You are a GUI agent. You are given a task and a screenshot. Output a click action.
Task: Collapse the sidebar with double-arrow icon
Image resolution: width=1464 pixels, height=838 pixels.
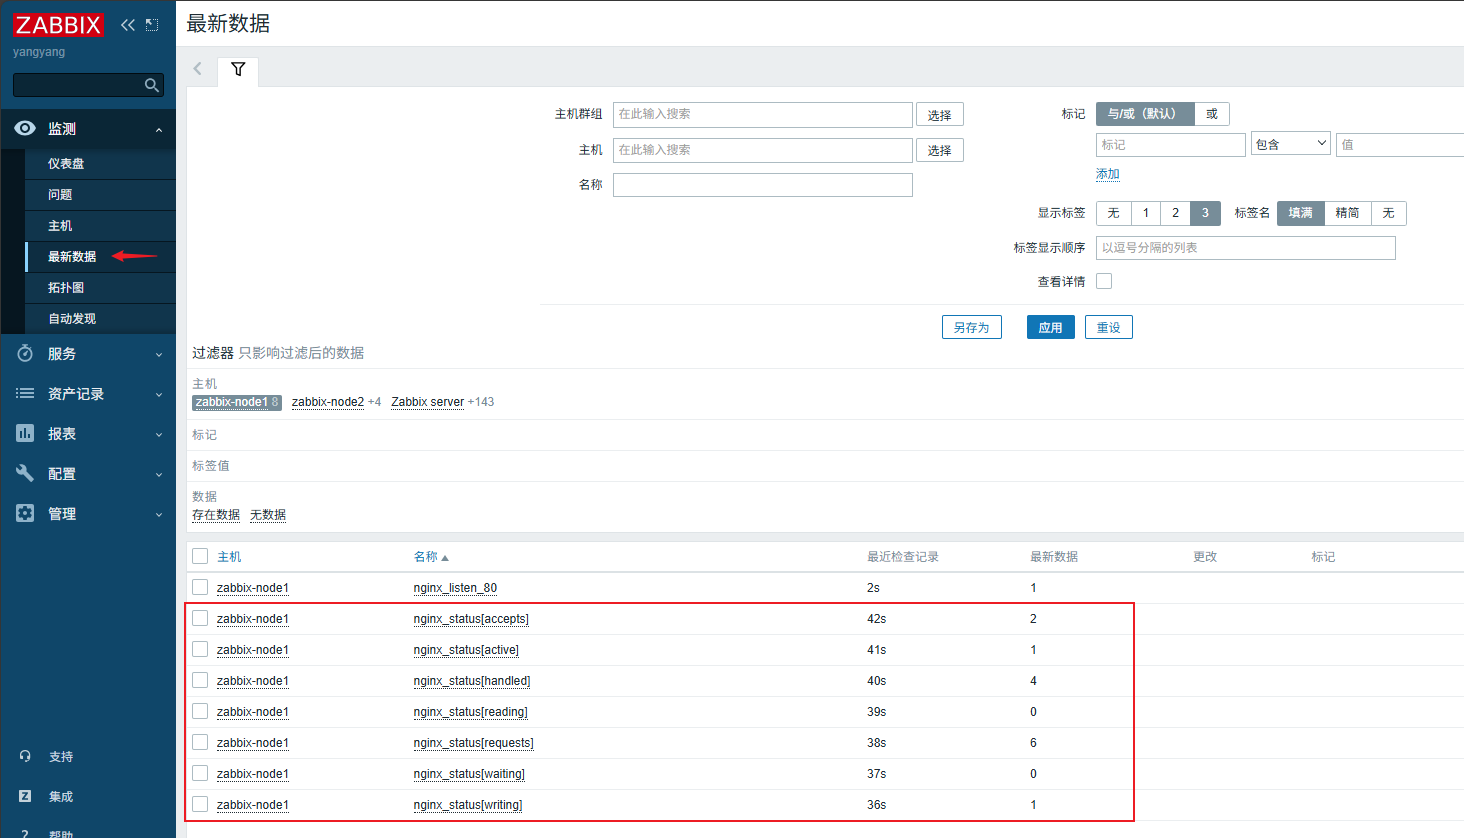[128, 25]
